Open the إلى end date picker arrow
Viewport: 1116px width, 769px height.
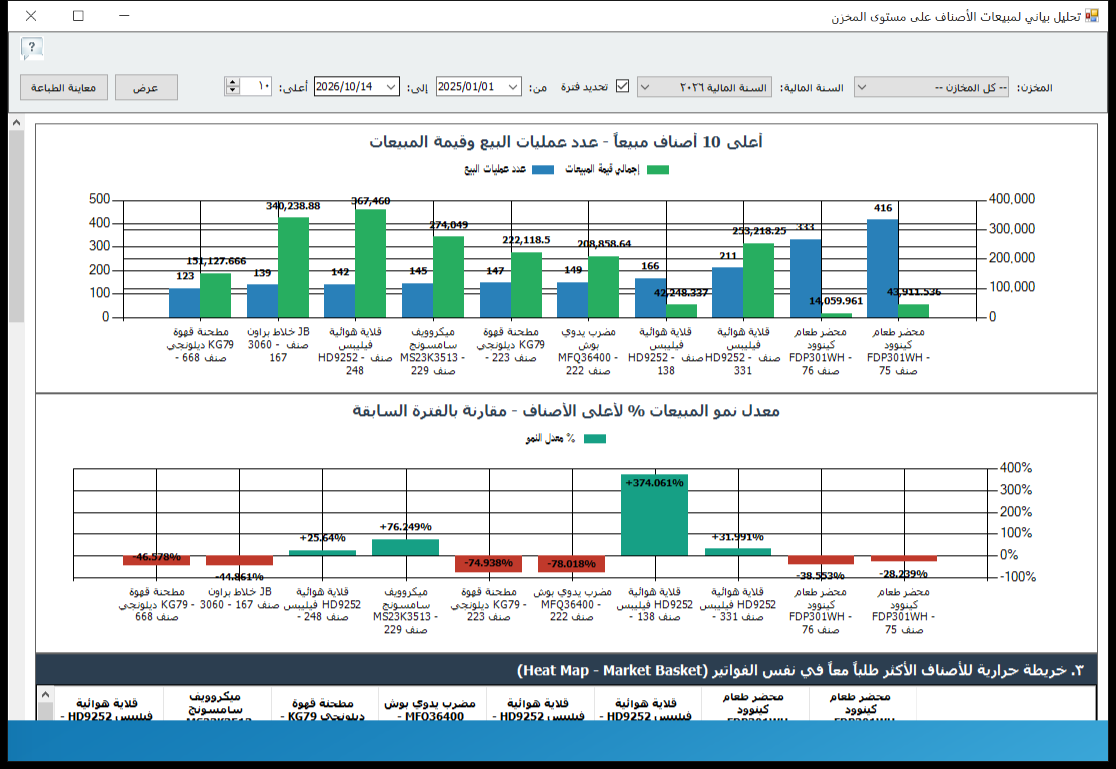(391, 87)
